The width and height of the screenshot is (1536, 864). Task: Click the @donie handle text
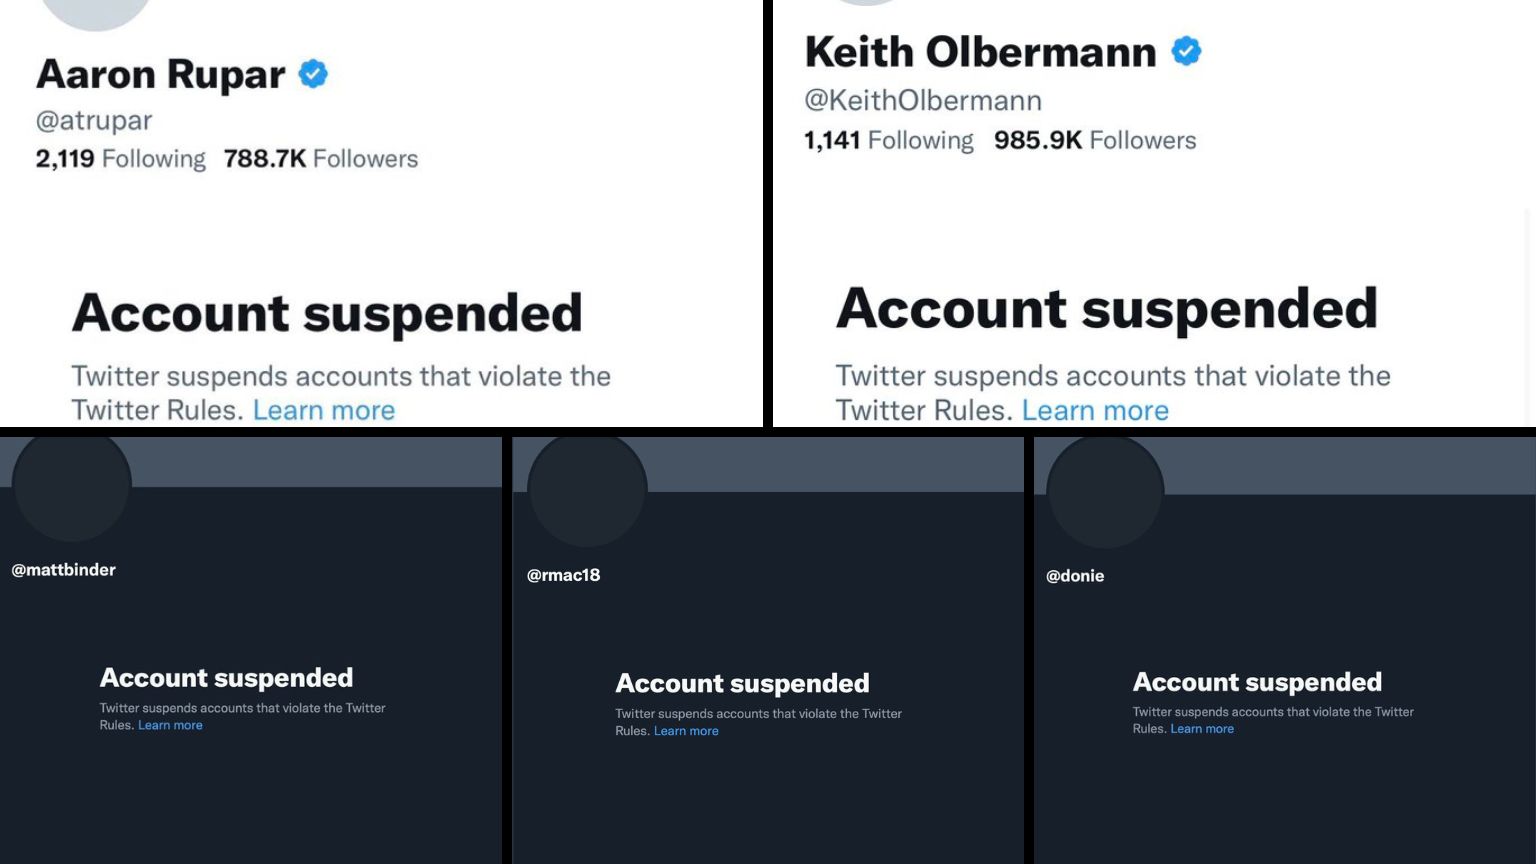(x=1075, y=576)
